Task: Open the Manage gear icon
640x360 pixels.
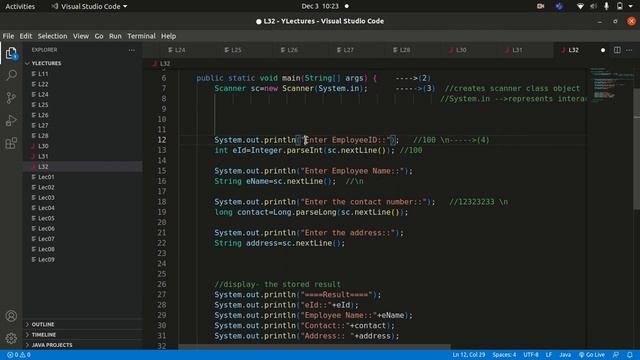Action: coord(11,338)
